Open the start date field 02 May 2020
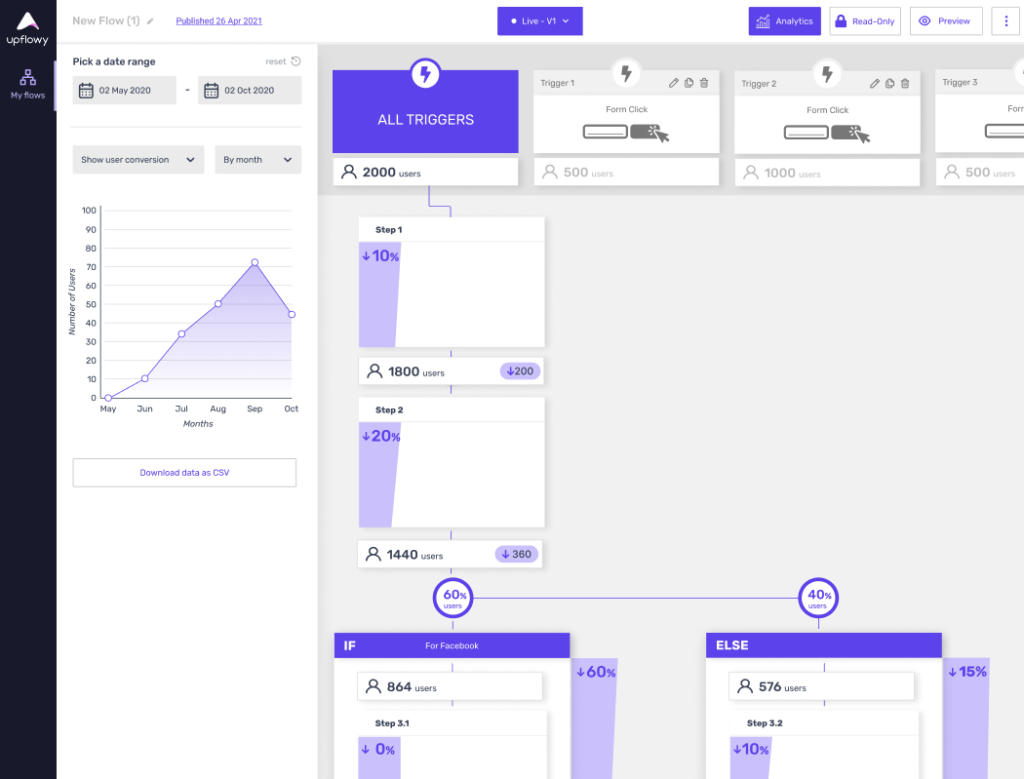 pos(124,91)
